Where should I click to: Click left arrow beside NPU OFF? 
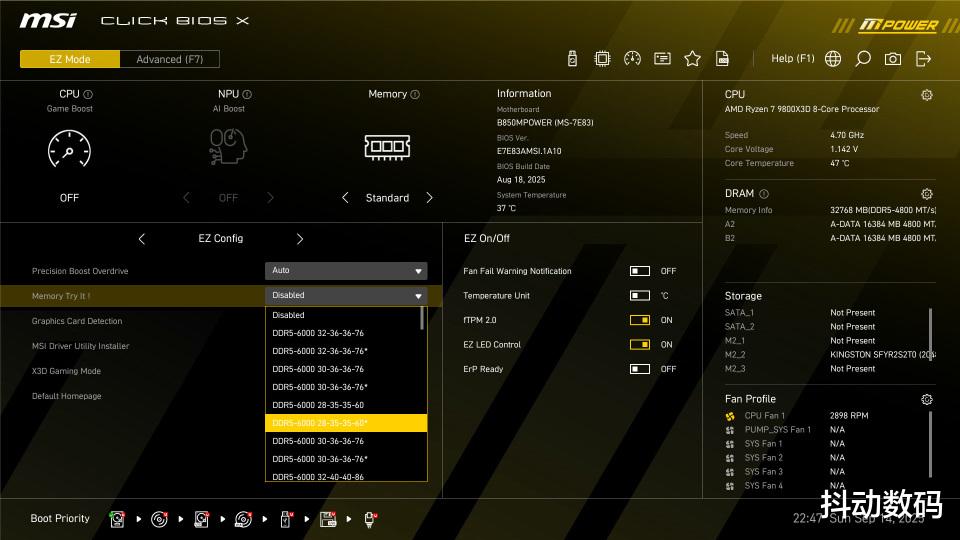pos(186,198)
